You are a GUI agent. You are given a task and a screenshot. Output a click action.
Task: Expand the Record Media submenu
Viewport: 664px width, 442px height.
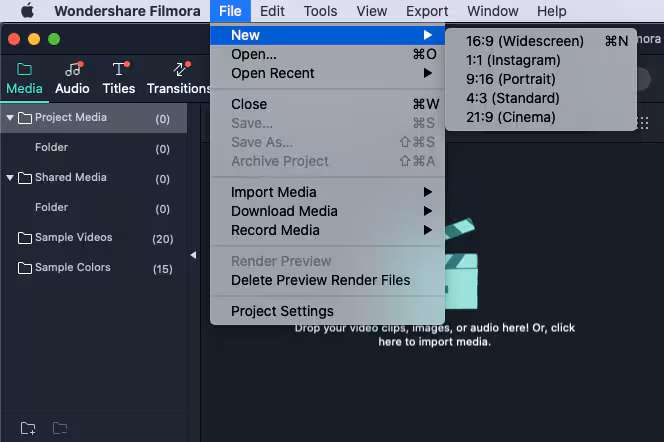click(x=327, y=230)
